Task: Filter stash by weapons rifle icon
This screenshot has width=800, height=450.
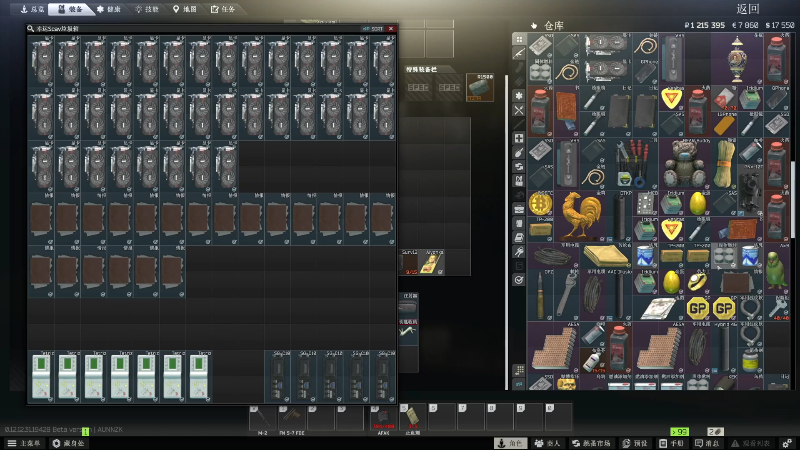Action: pos(519,53)
